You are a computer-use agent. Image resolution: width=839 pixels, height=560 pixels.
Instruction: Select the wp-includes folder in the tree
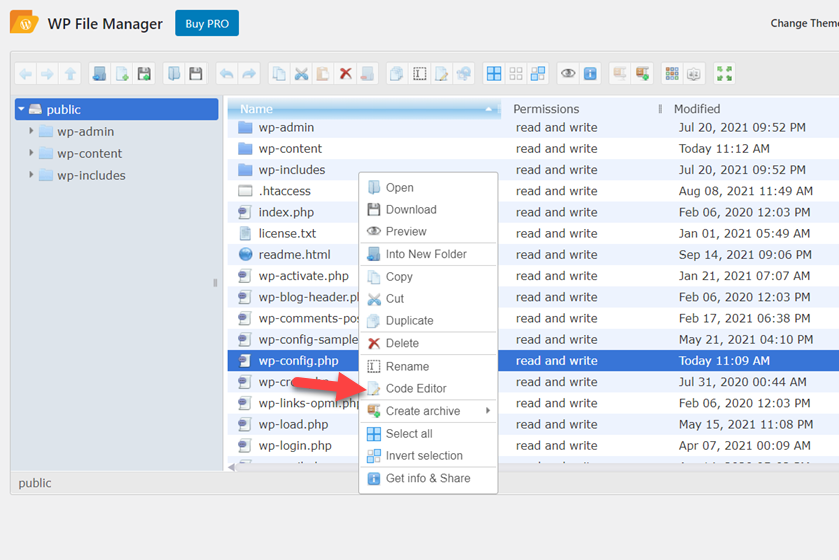coord(91,175)
